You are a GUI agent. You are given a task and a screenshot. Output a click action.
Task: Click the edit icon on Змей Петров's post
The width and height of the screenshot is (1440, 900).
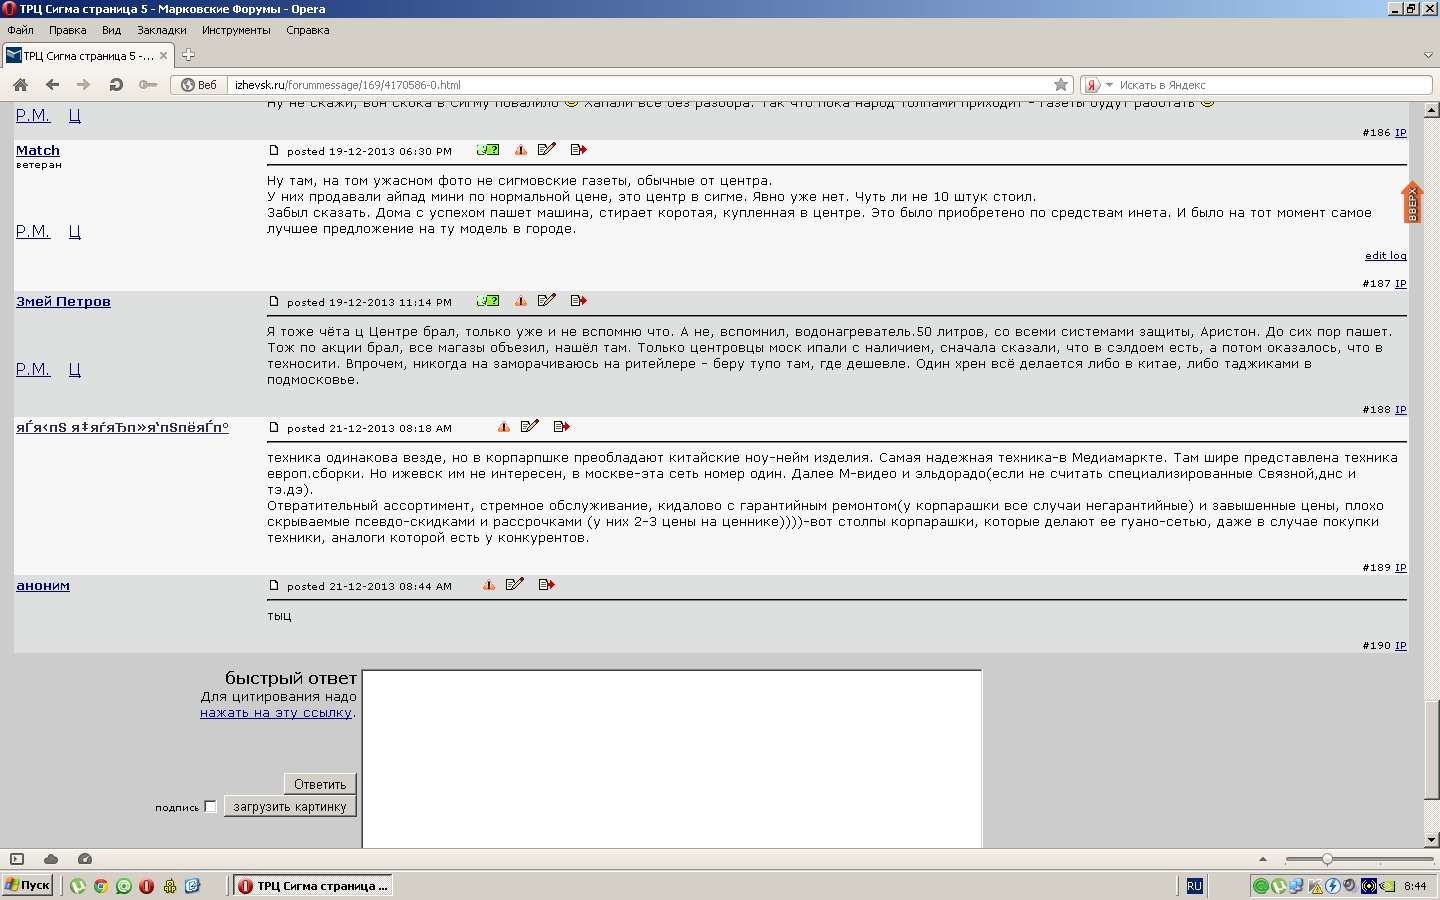pyautogui.click(x=546, y=301)
